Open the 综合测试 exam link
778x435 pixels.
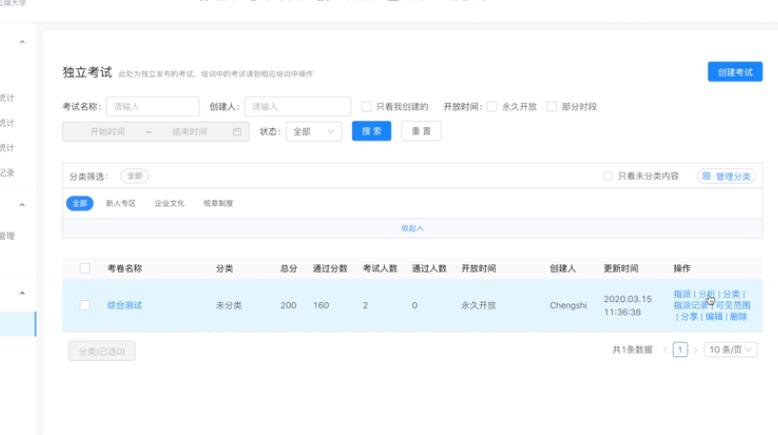pos(125,305)
